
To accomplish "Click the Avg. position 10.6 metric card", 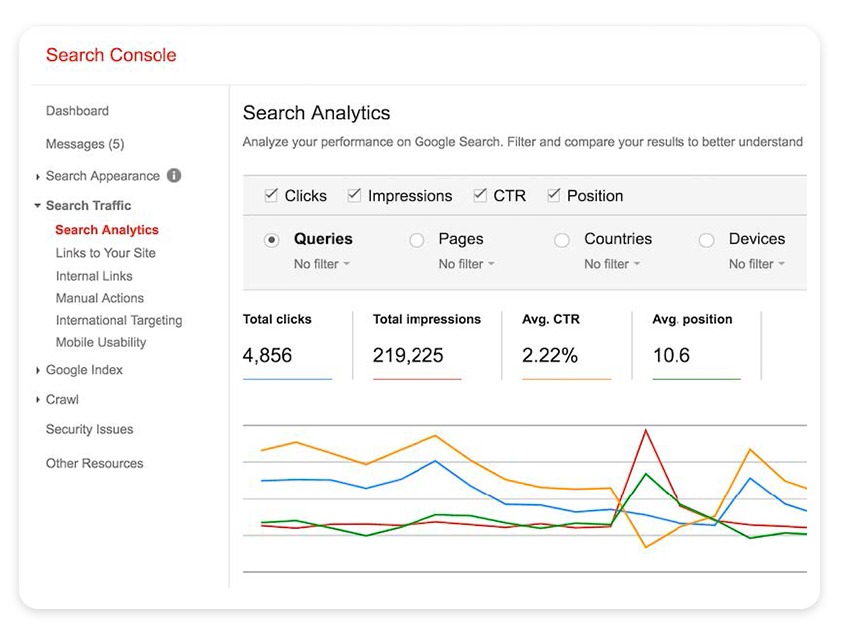I will point(696,340).
